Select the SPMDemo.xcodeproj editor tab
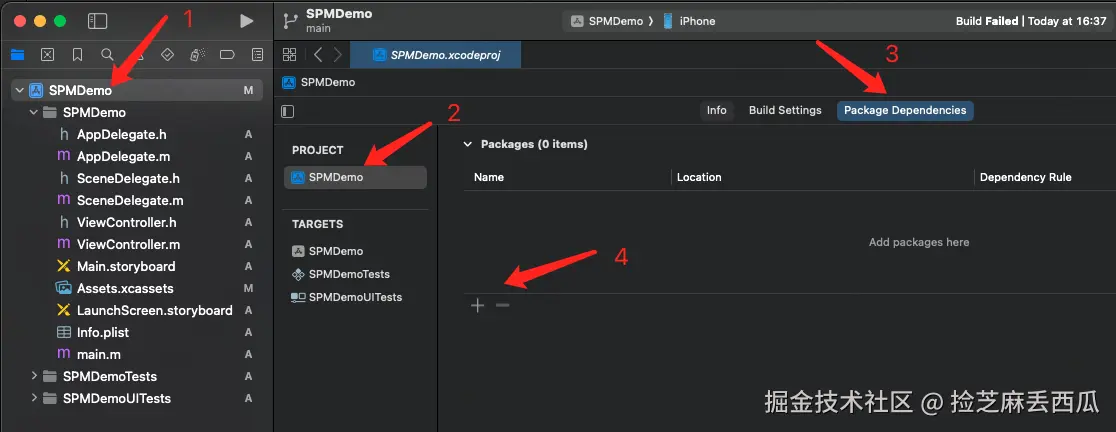The width and height of the screenshot is (1116, 432). (x=436, y=55)
